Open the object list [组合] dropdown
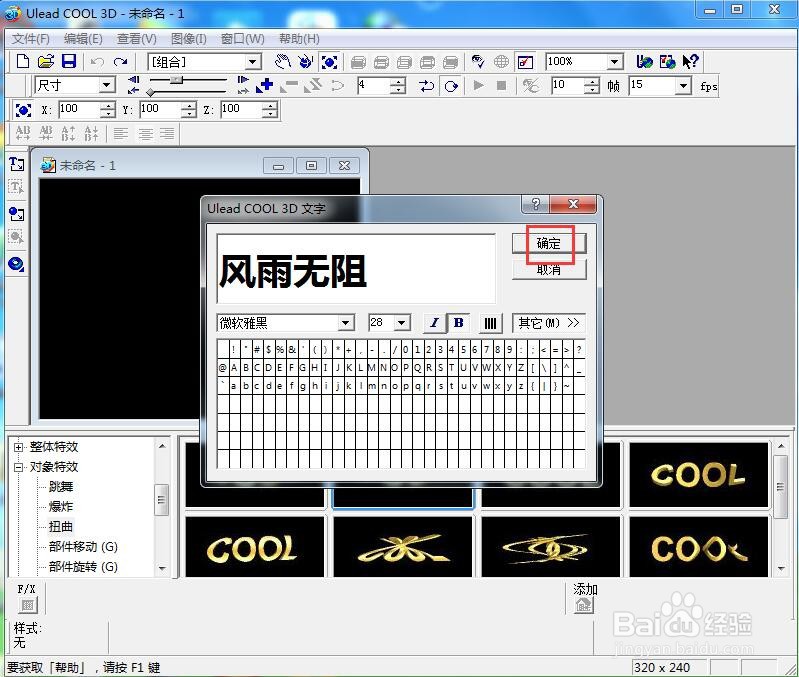Viewport: 799px width, 677px height. click(x=252, y=62)
